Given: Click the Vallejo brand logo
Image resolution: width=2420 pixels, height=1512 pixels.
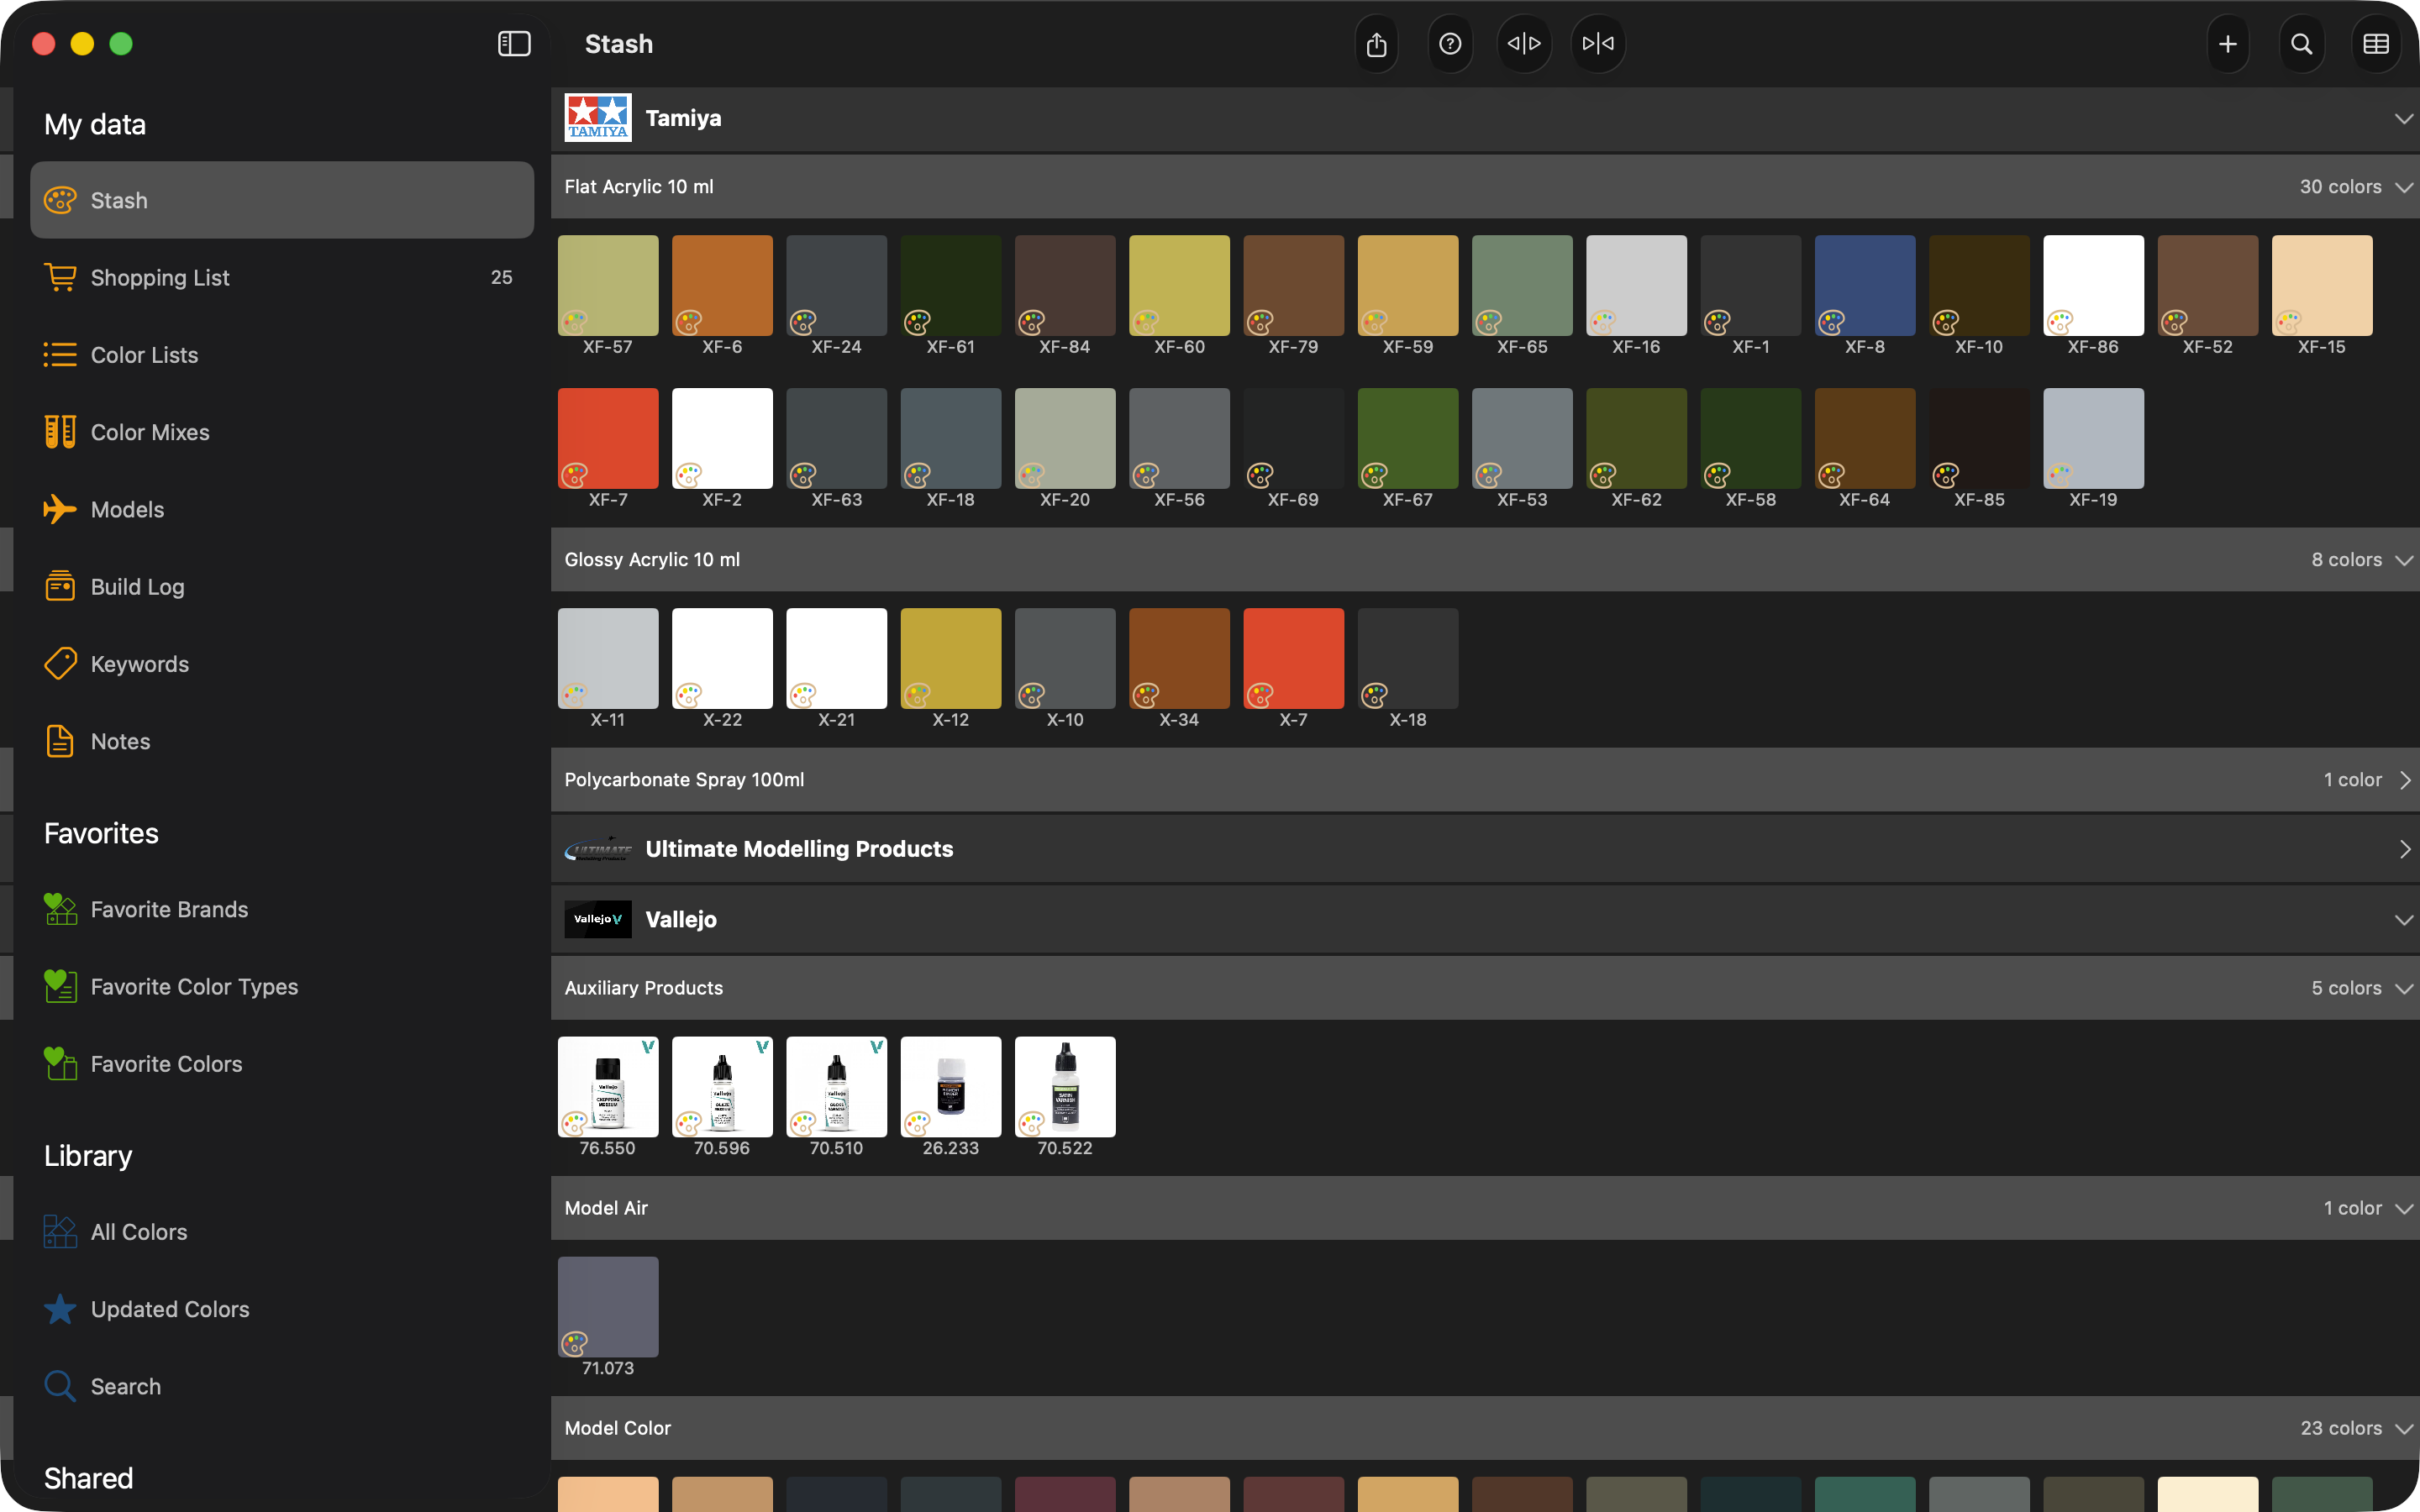Looking at the screenshot, I should (598, 919).
